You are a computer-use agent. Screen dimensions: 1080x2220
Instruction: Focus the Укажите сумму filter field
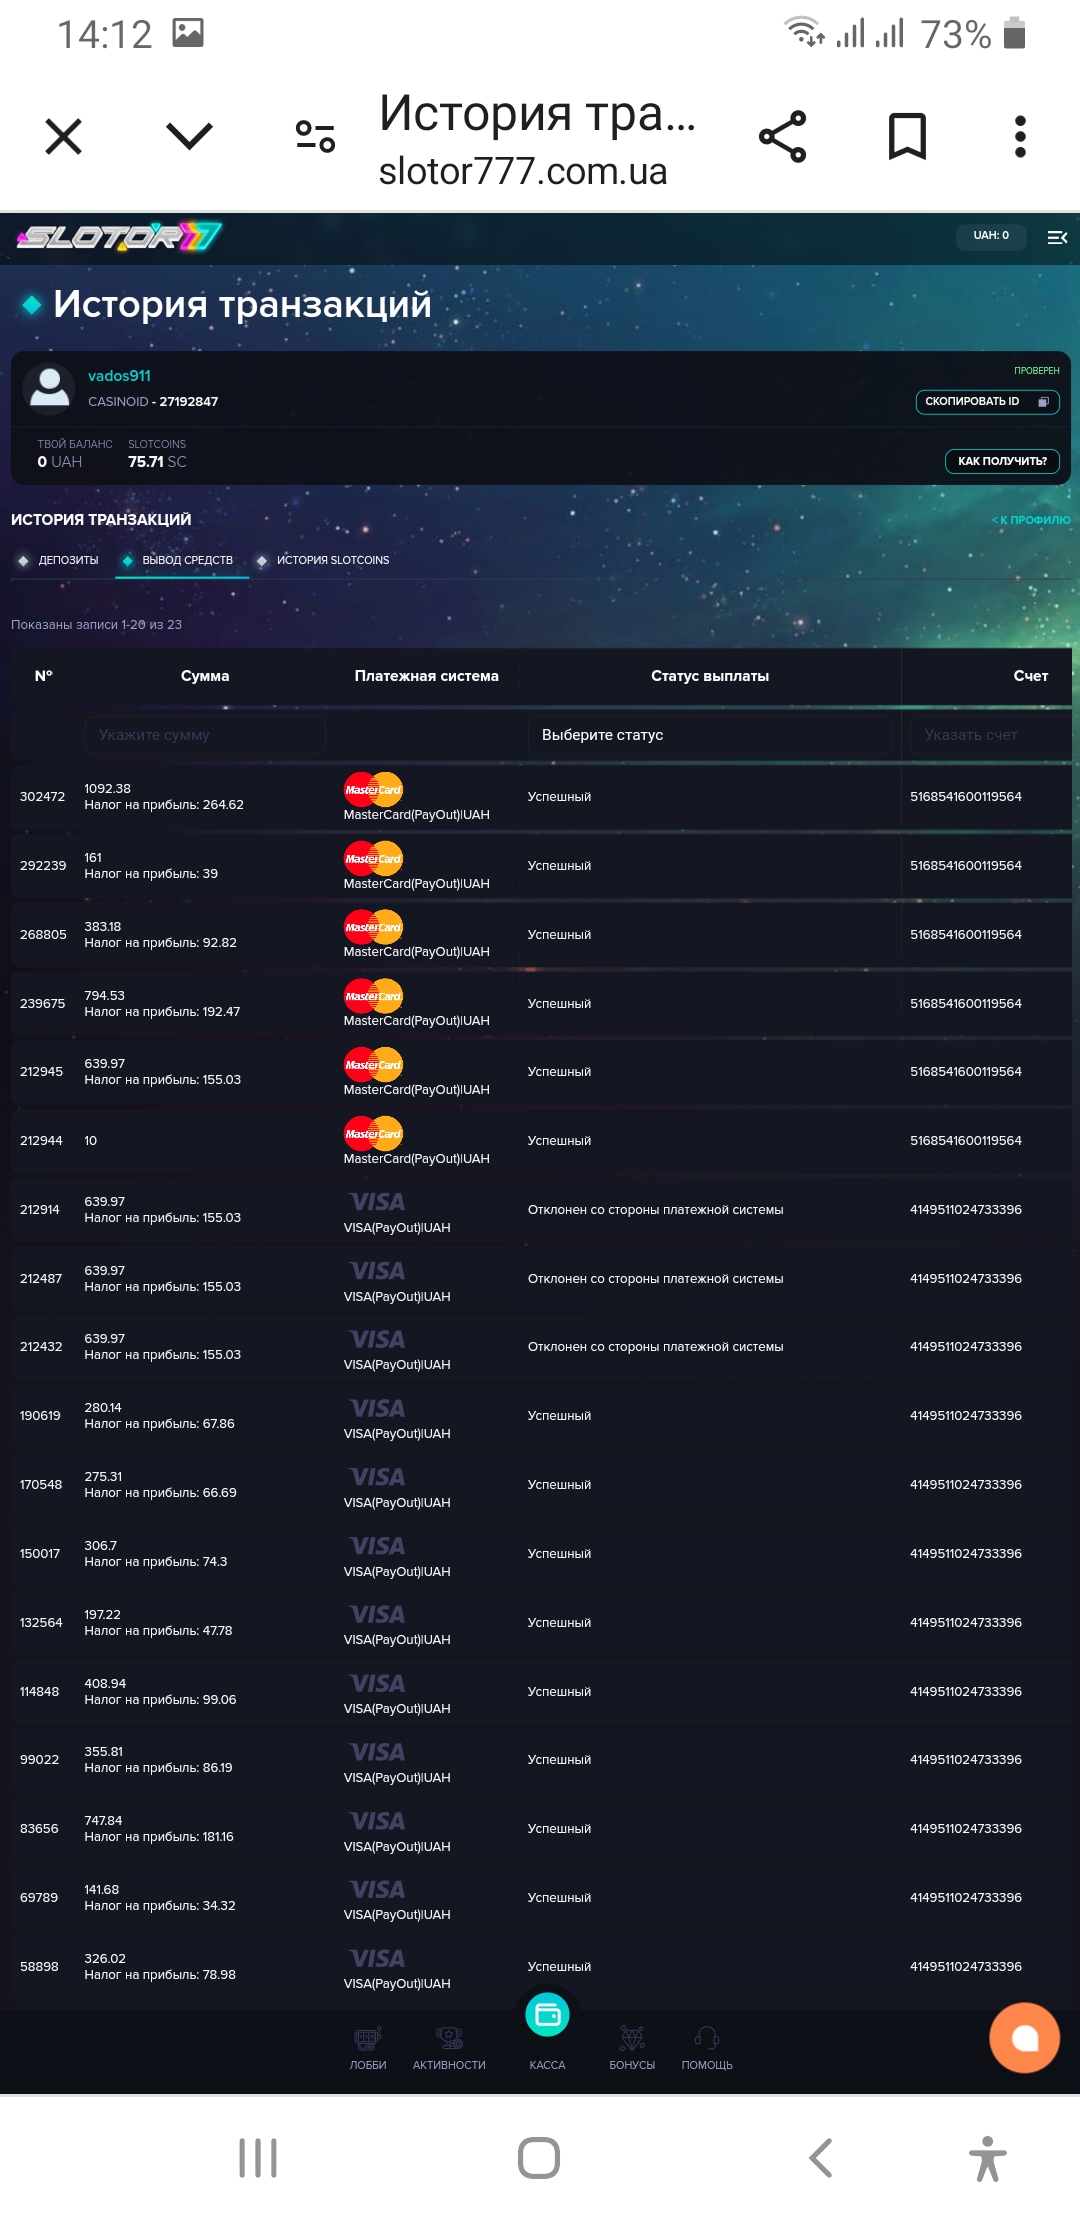pyautogui.click(x=204, y=735)
